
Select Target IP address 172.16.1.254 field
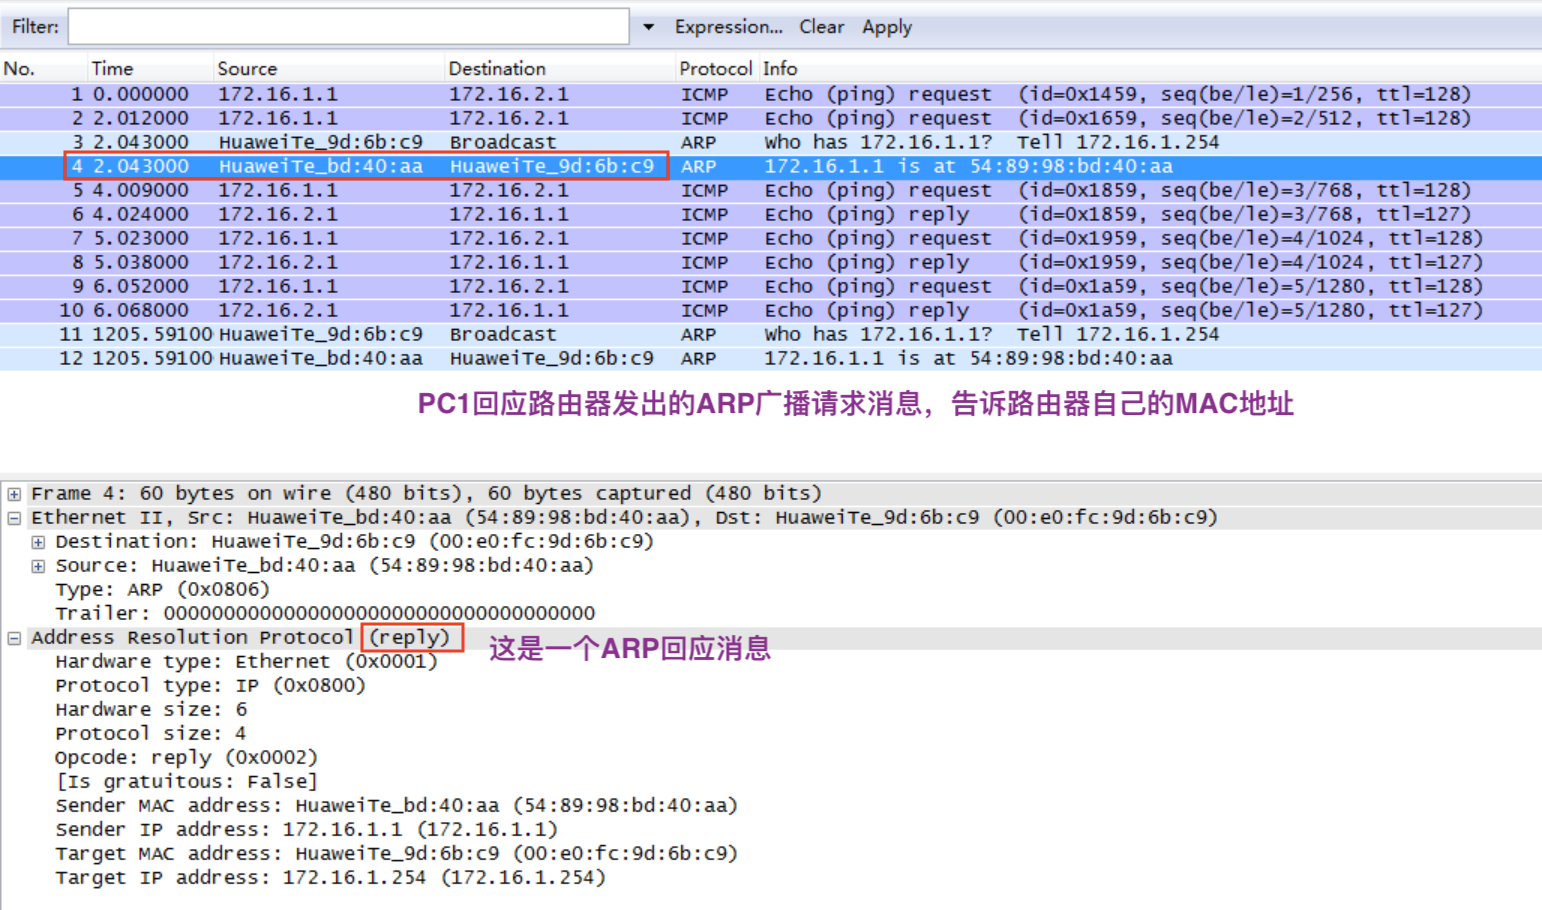330,877
